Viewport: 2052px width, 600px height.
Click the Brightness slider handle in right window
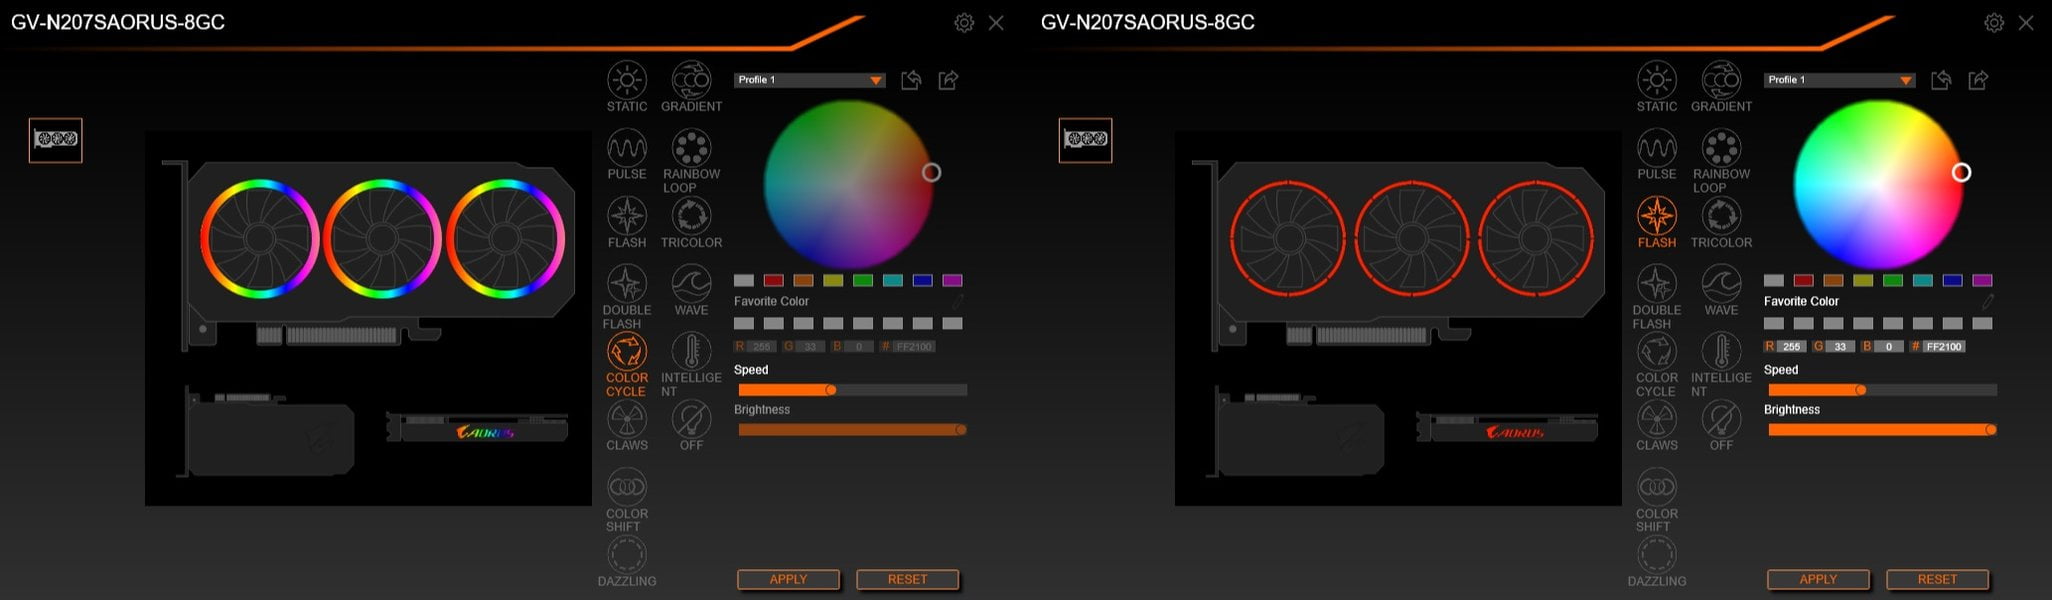[1991, 430]
